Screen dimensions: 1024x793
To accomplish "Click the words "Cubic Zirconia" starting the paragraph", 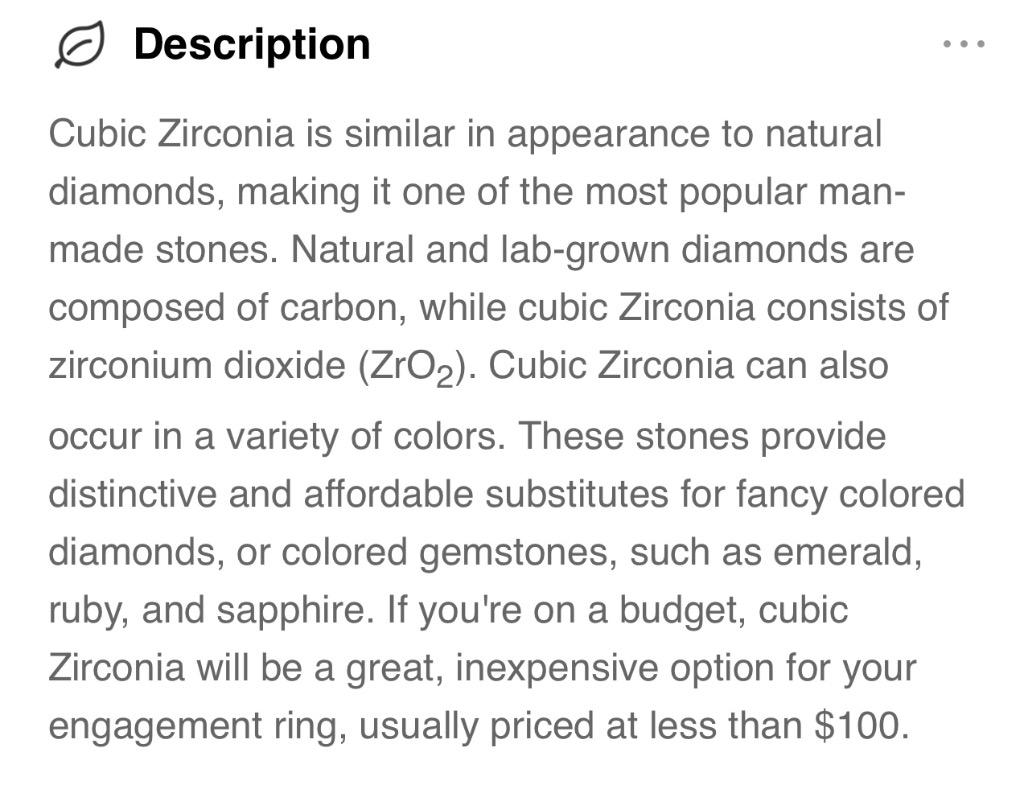I will (172, 133).
